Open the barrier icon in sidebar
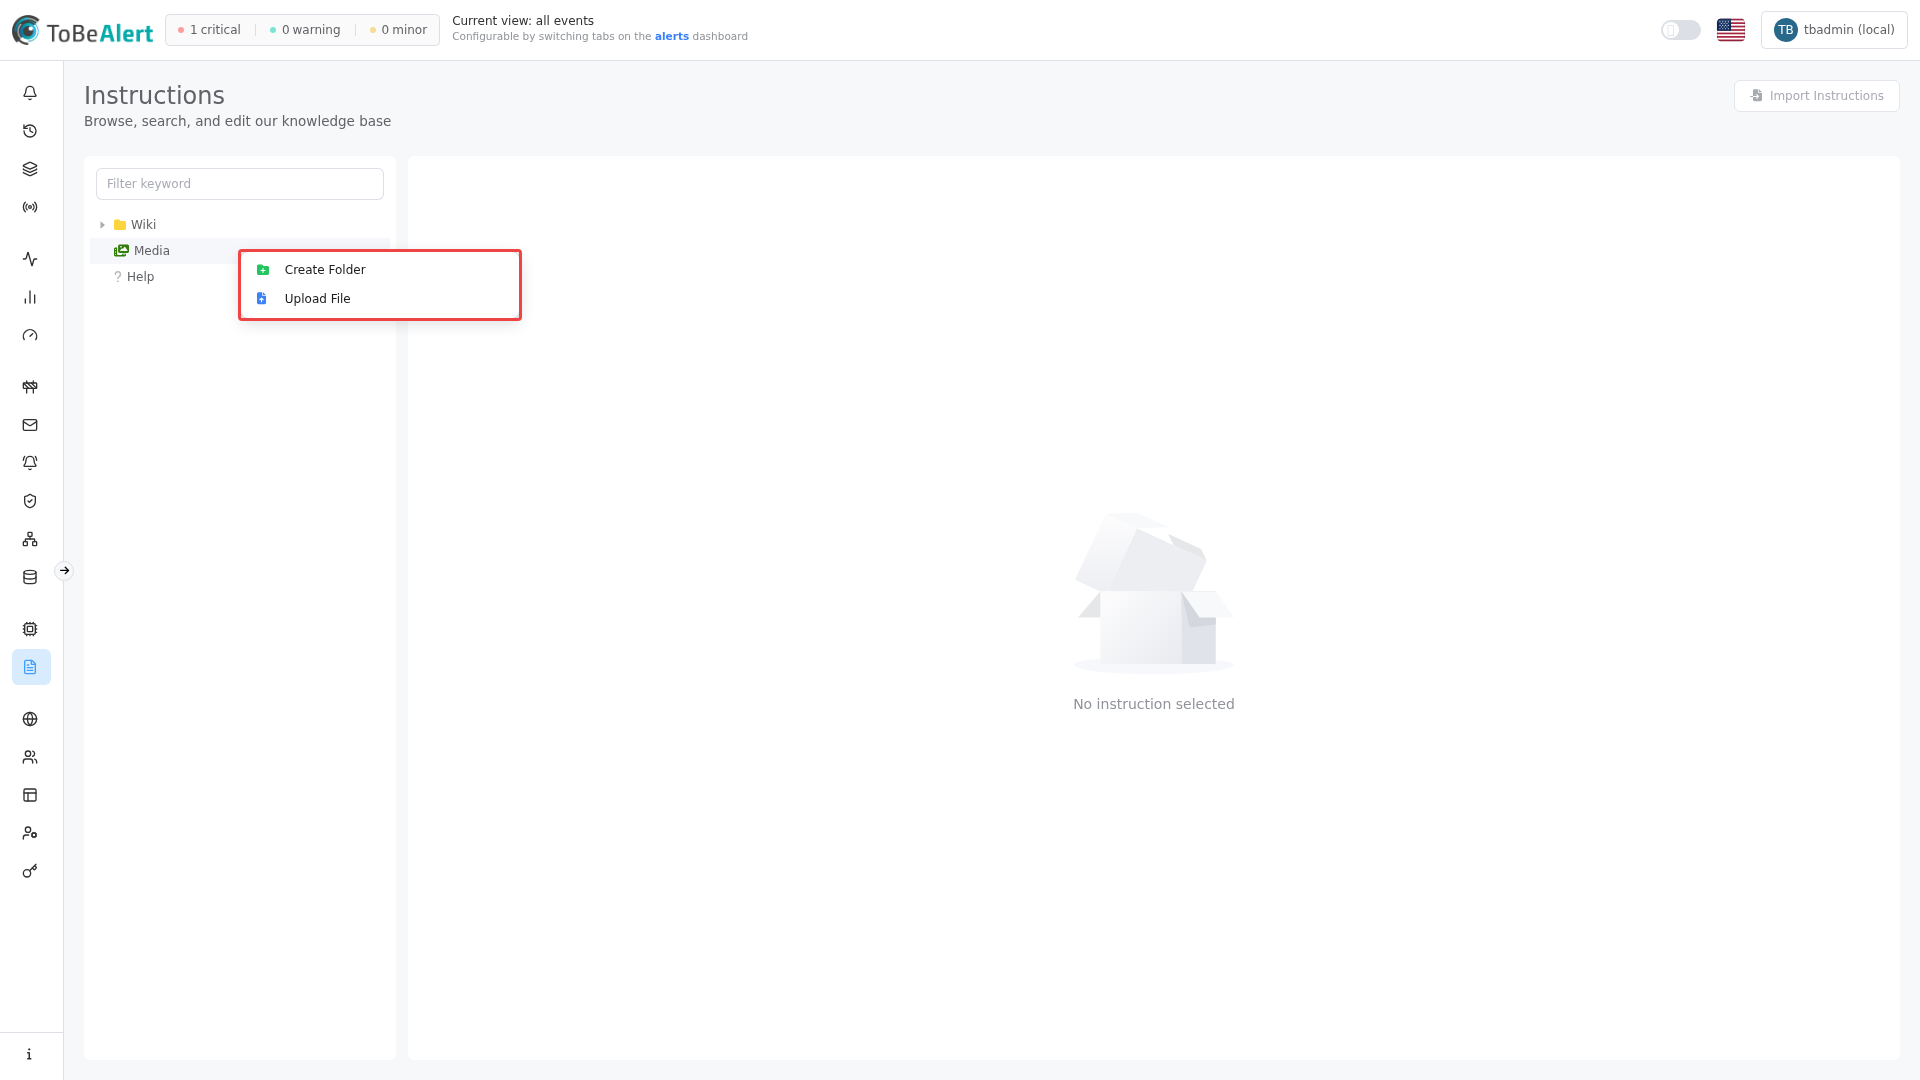Image resolution: width=1920 pixels, height=1080 pixels. (x=30, y=387)
